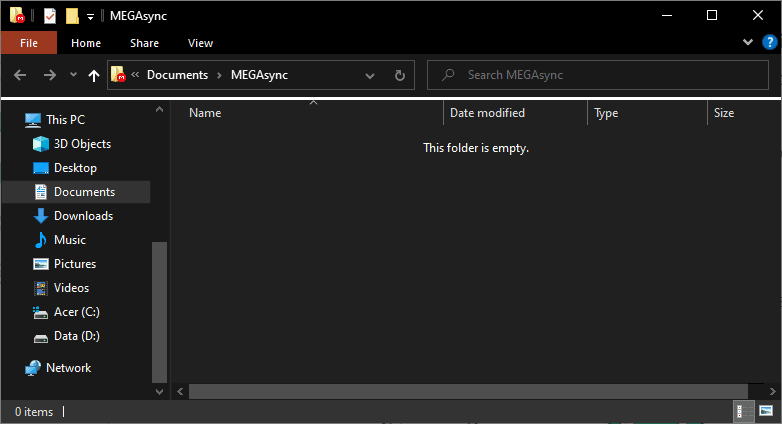Switch to Large icons view layout
The width and height of the screenshot is (782, 424).
click(x=766, y=411)
